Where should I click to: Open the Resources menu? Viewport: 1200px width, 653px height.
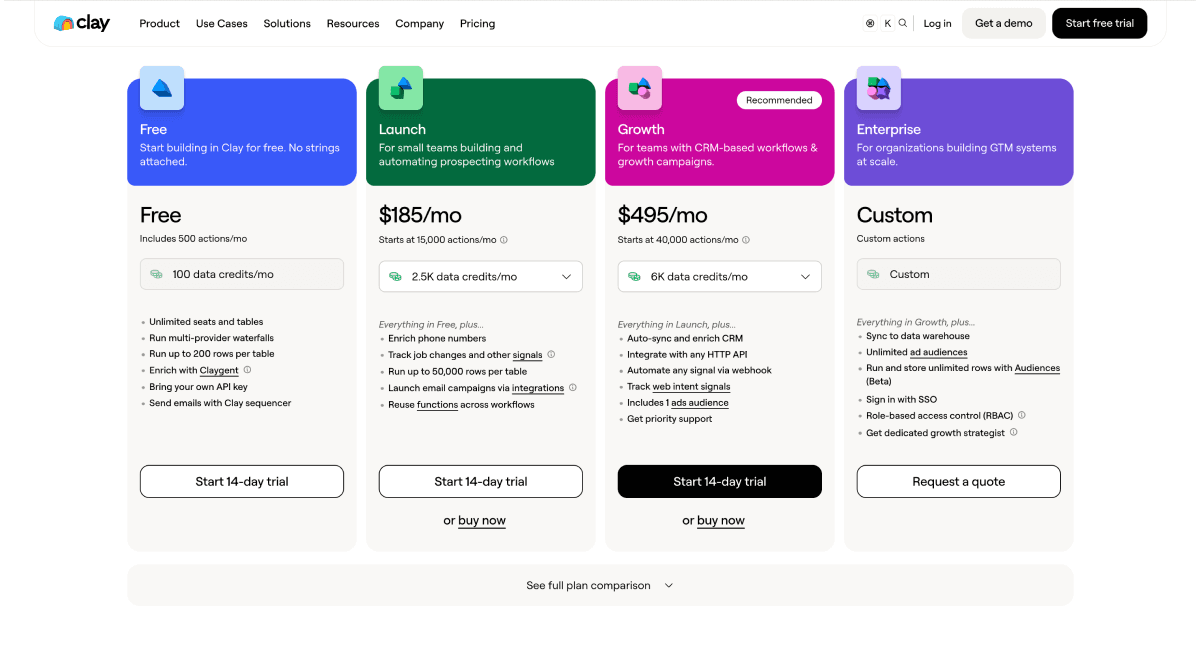point(353,23)
